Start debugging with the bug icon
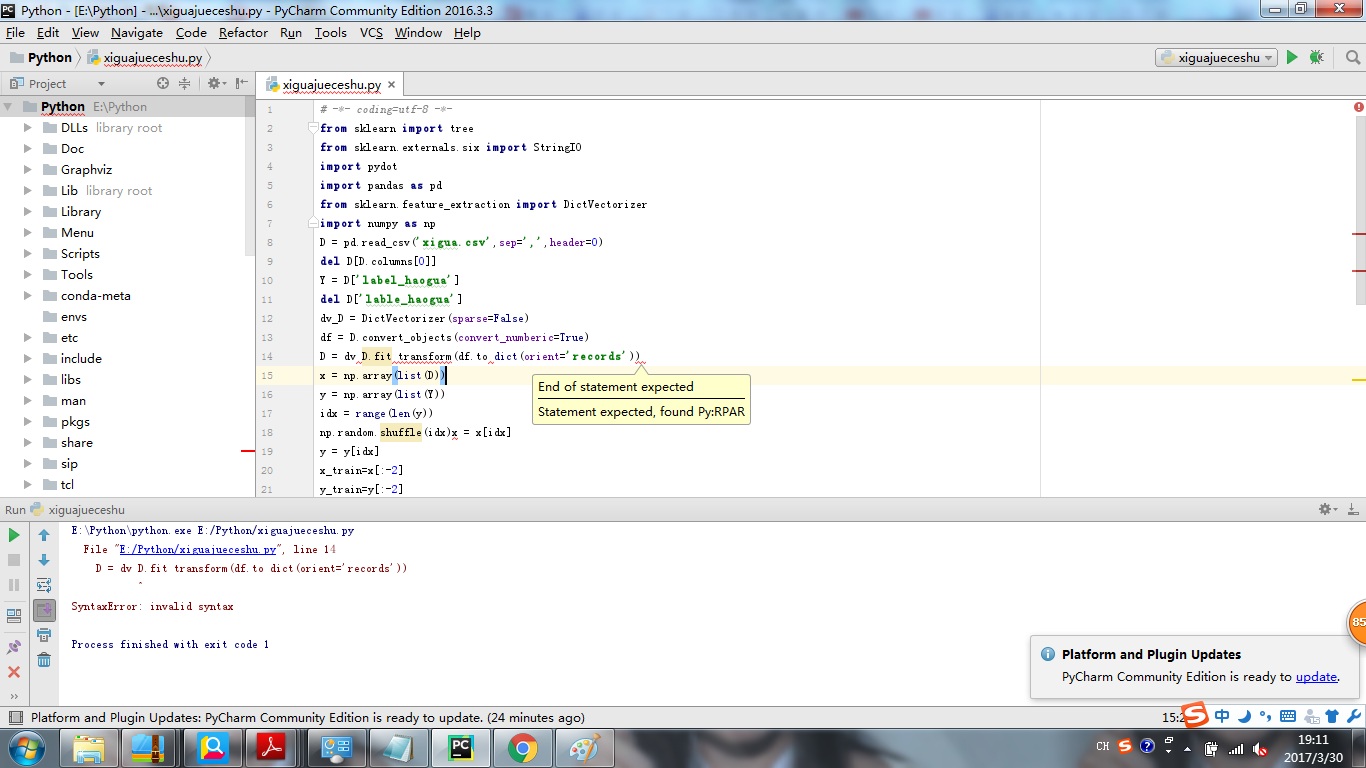Viewport: 1366px width, 768px height. coord(1316,58)
